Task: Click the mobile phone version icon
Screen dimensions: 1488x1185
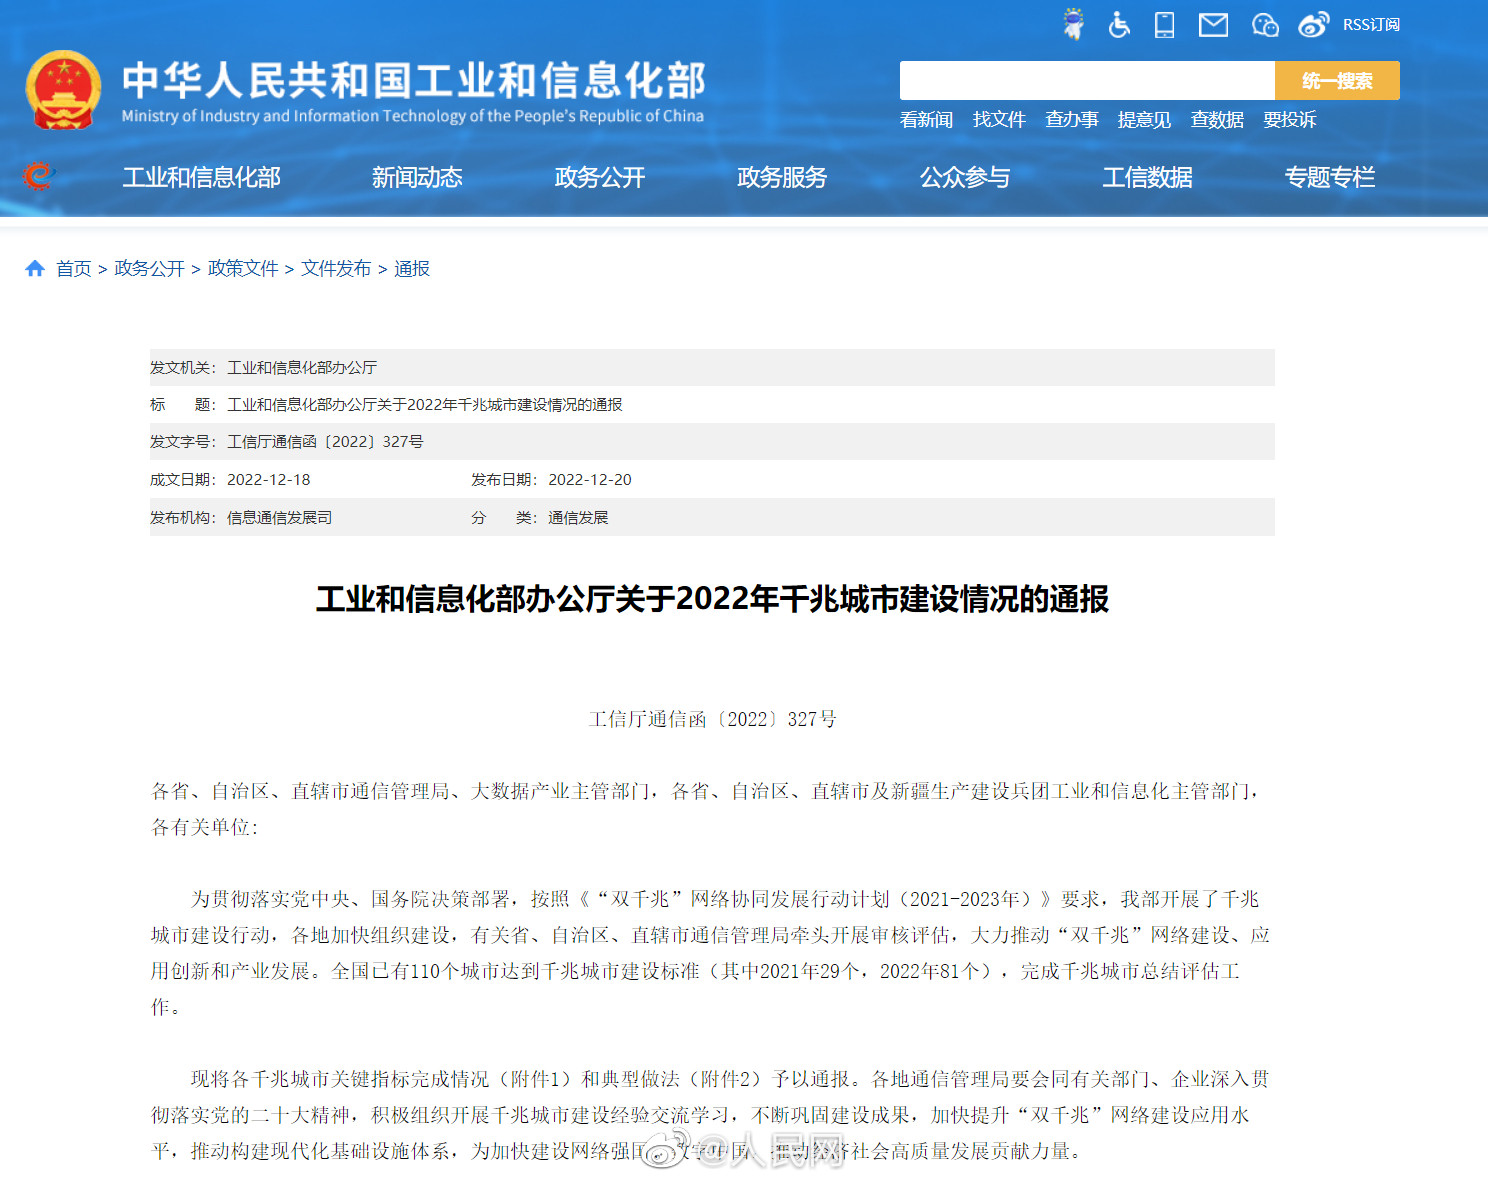Action: [1164, 24]
